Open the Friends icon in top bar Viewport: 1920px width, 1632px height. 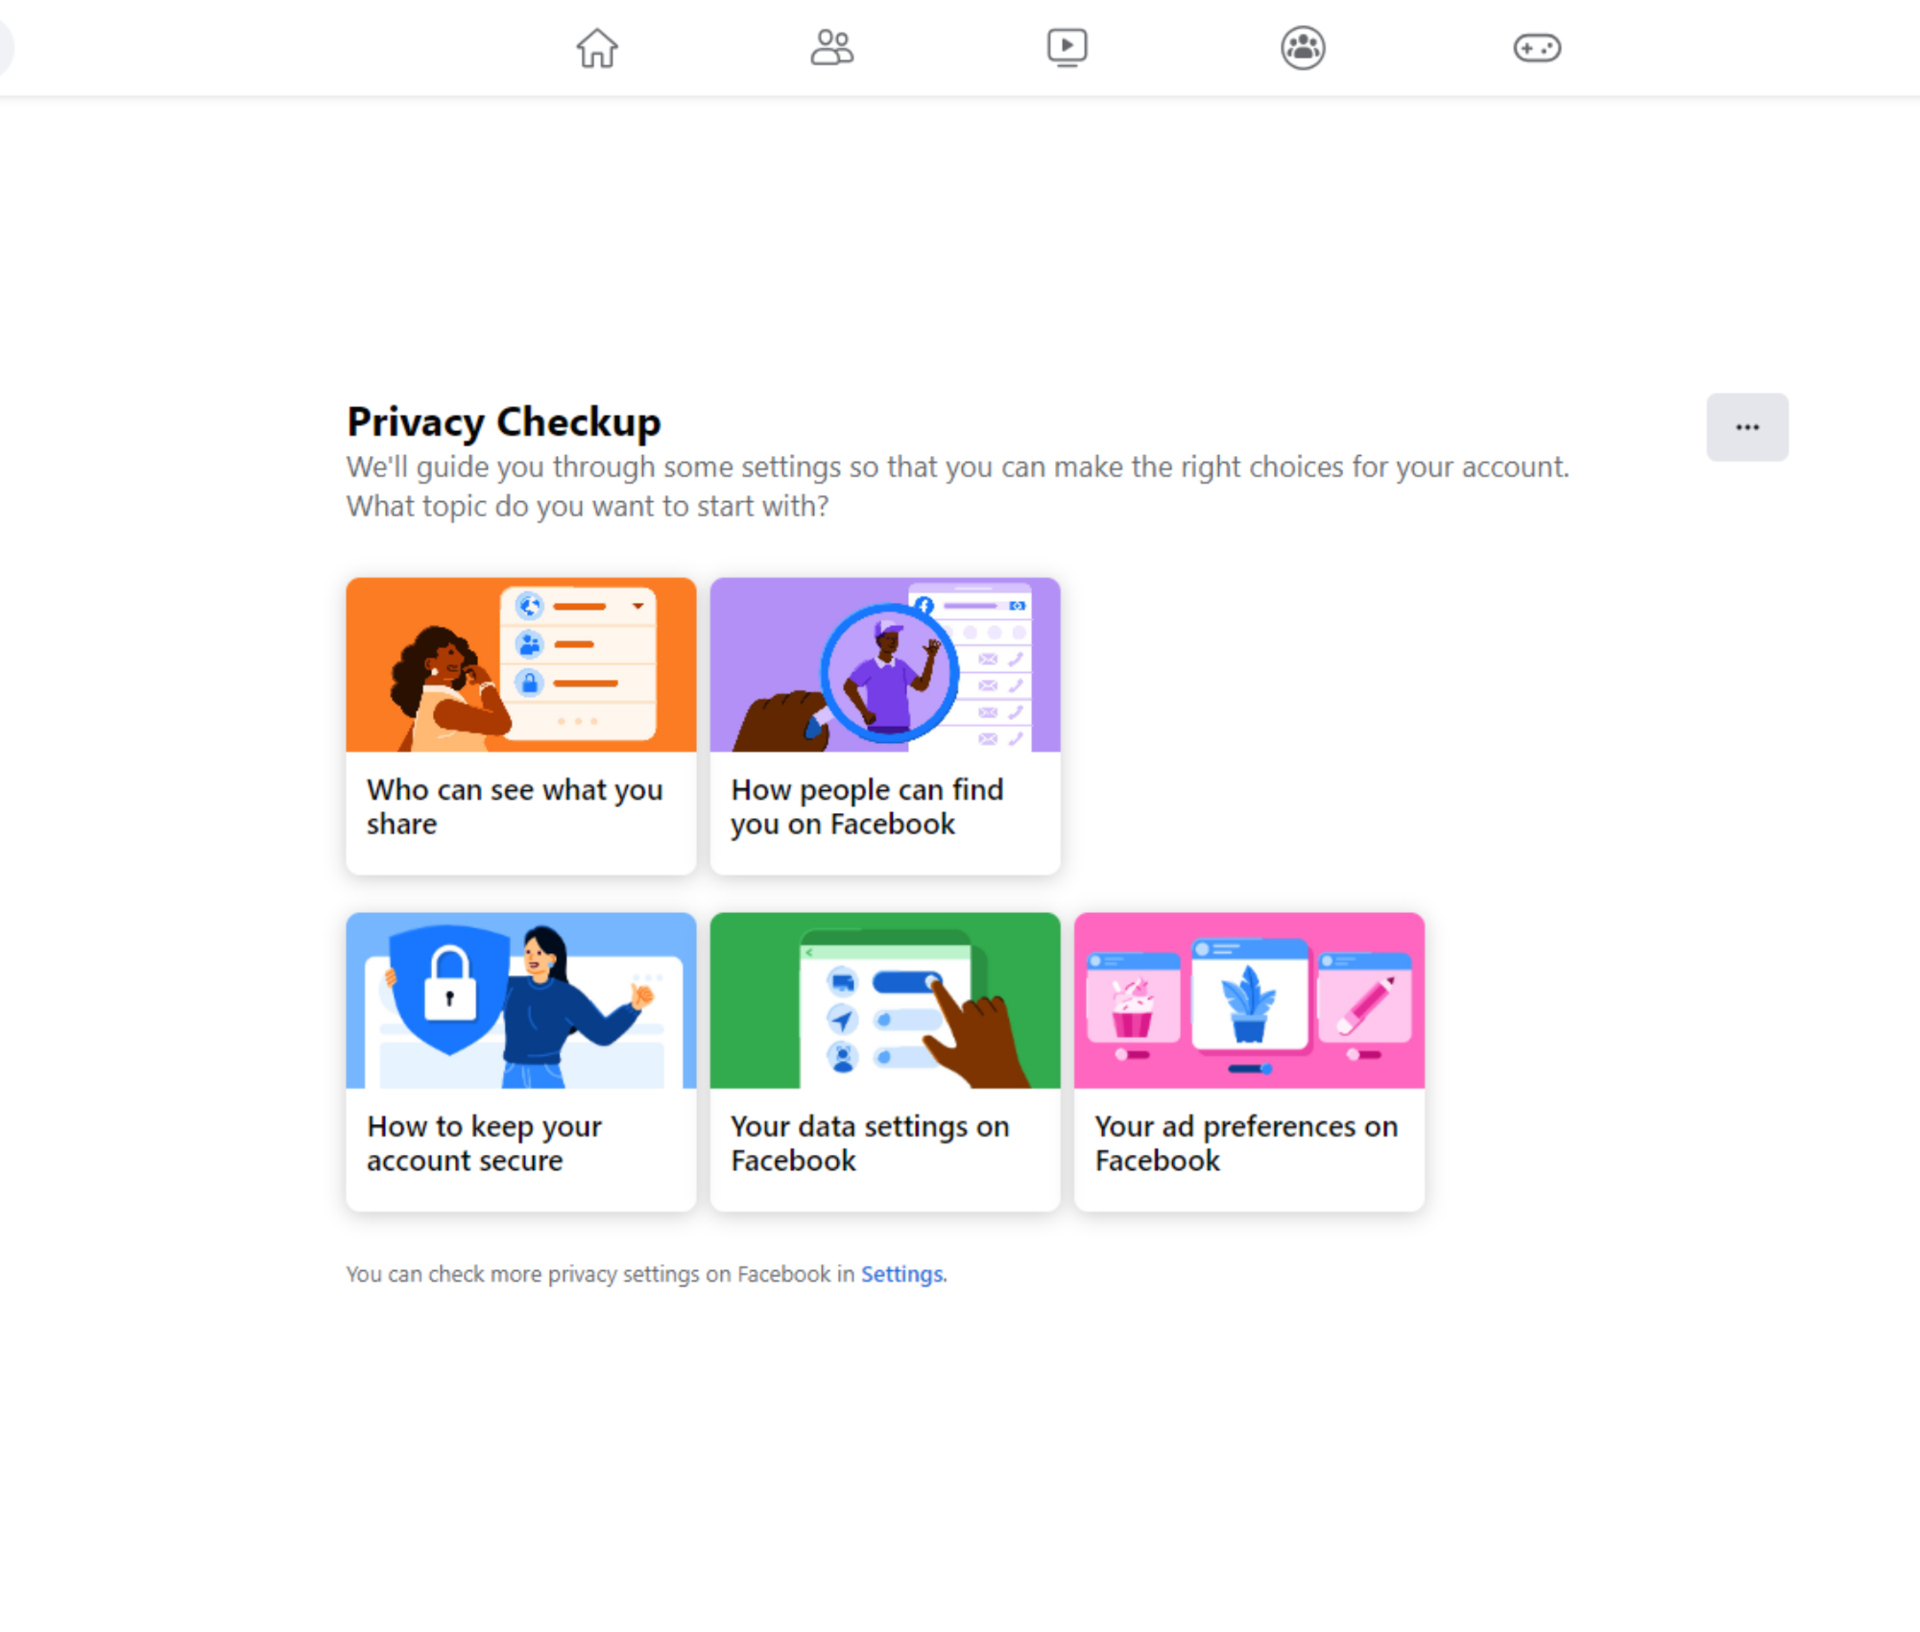(831, 47)
